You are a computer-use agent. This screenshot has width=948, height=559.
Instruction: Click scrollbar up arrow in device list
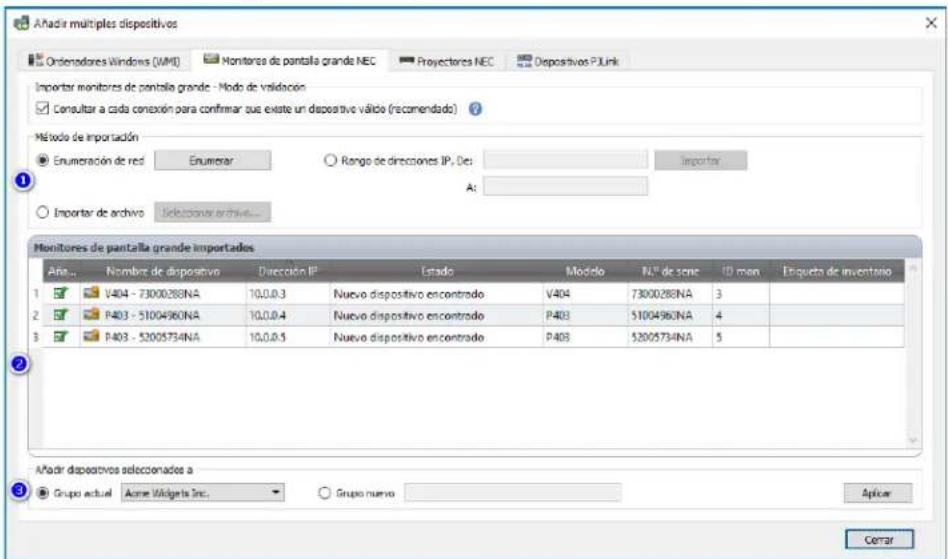913,268
